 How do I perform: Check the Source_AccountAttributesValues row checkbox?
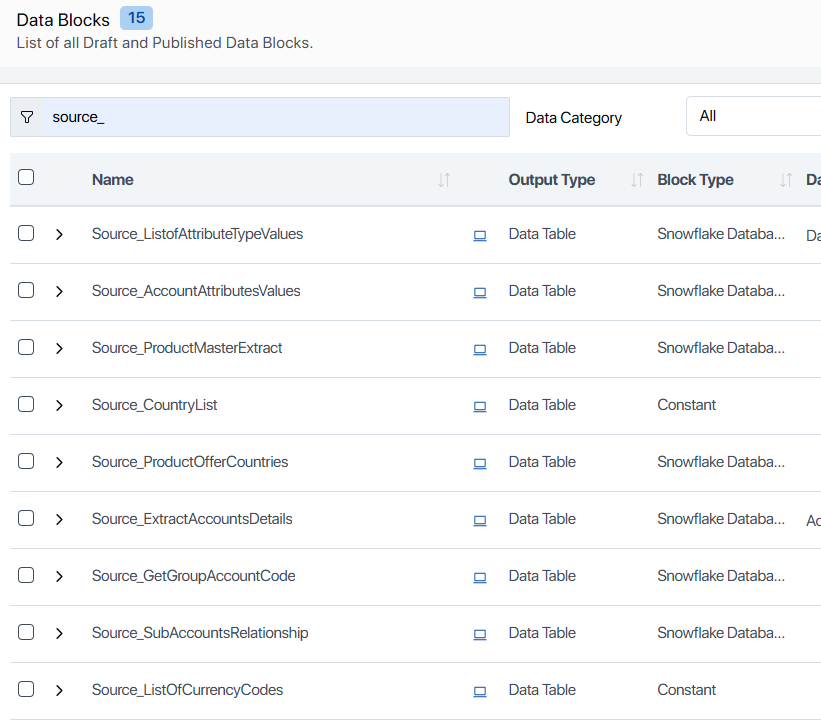(x=26, y=290)
